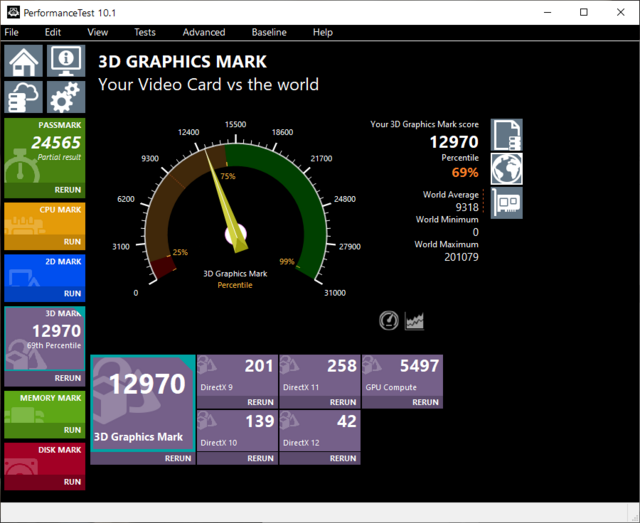Image resolution: width=640 pixels, height=523 pixels.
Task: Switch to the gauge view icon
Action: click(389, 320)
